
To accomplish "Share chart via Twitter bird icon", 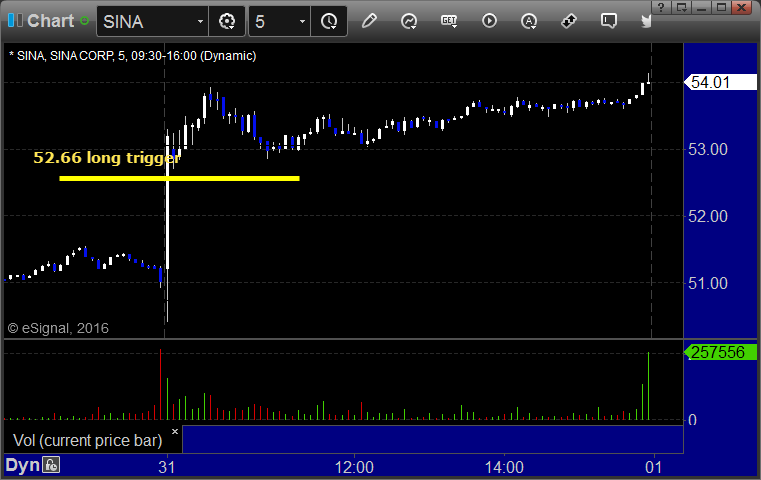I will (x=646, y=21).
